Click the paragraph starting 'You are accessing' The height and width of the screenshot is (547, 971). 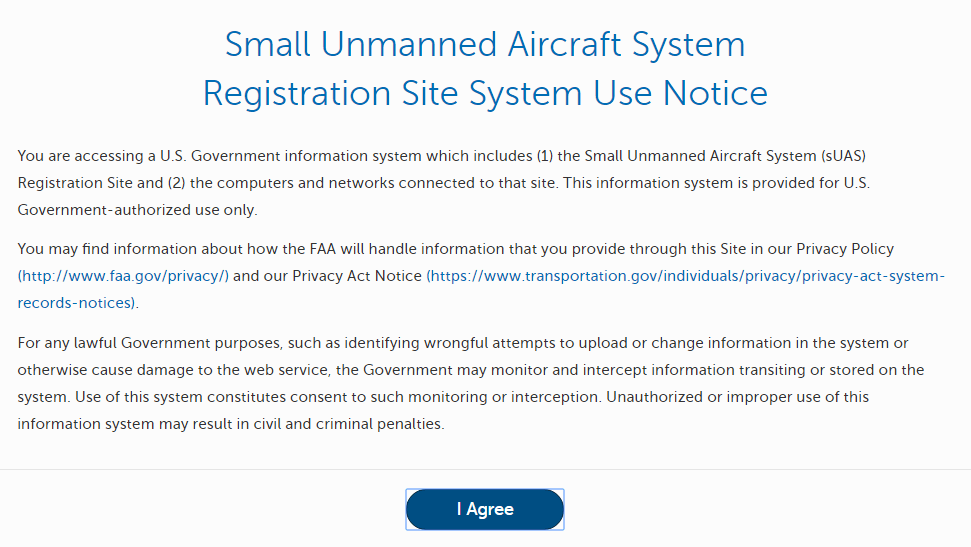444,183
